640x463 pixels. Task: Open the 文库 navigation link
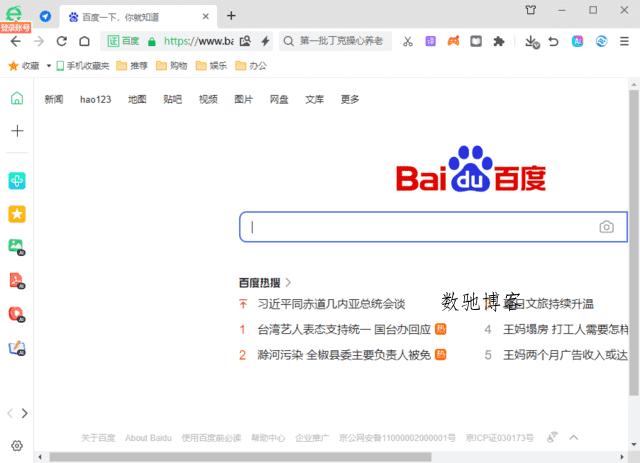tap(315, 99)
